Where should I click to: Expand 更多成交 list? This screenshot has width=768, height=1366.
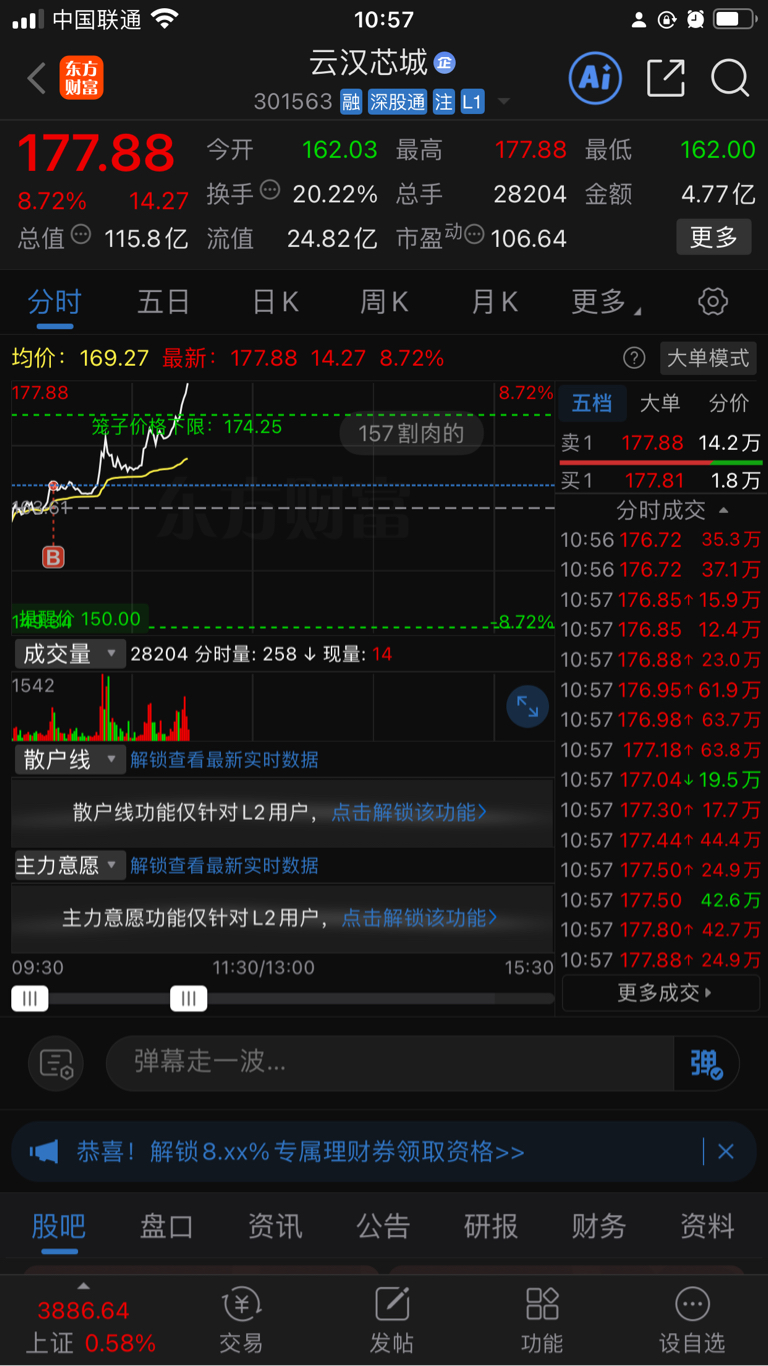(x=662, y=993)
